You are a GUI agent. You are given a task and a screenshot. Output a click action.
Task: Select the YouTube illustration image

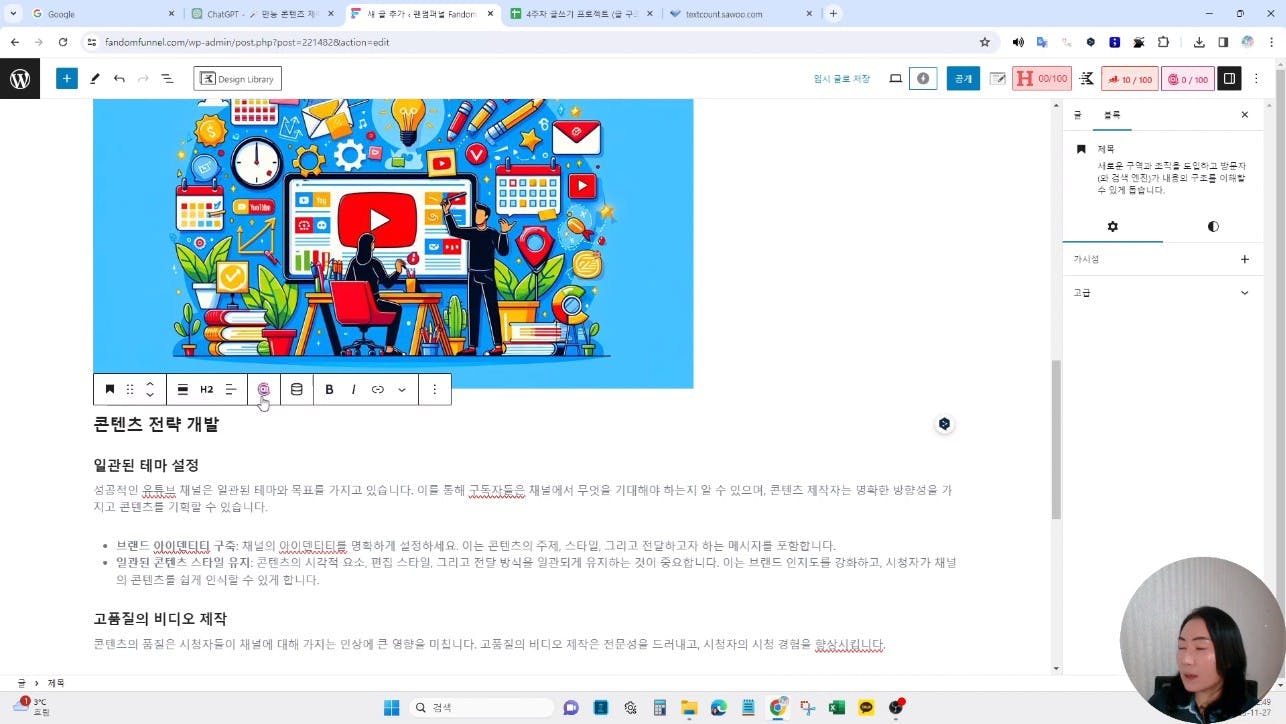(x=393, y=243)
